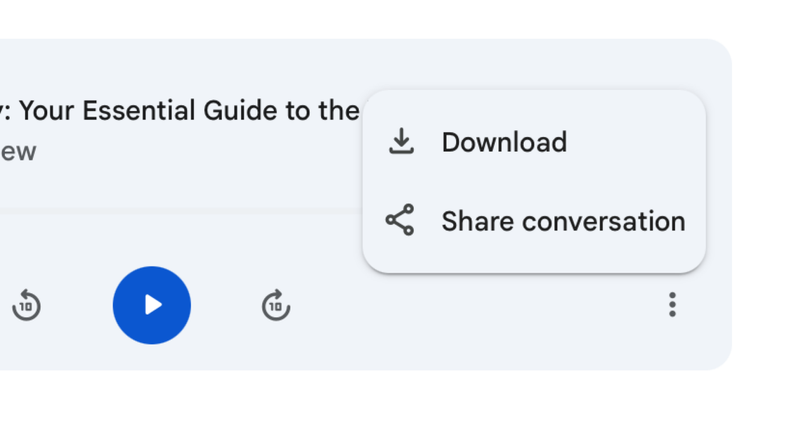Play the audio overview
Viewport: 800px width, 440px height.
(x=152, y=305)
